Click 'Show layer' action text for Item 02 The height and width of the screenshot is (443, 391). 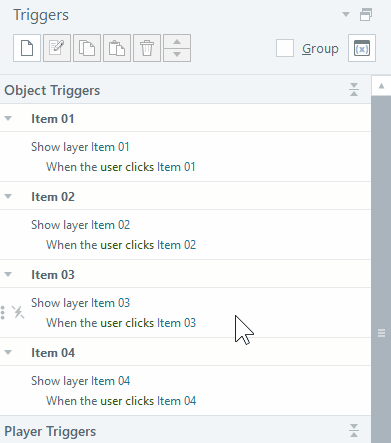pos(60,225)
